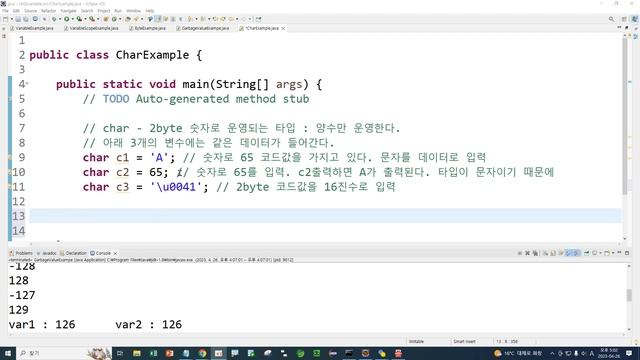The width and height of the screenshot is (640, 360).
Task: Open File Explorer from the taskbar
Action: (136, 353)
